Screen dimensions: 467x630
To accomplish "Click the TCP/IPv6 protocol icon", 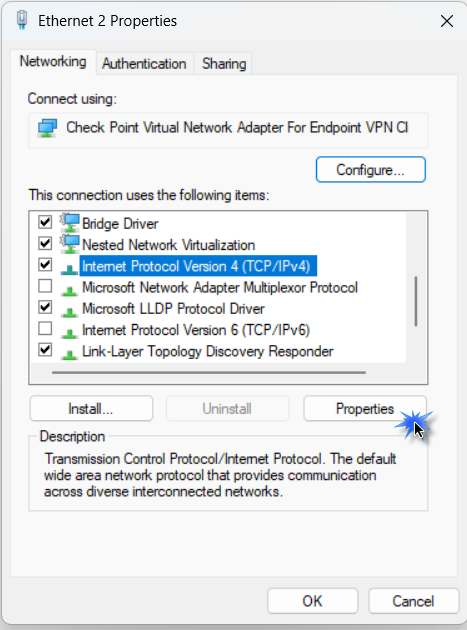I will pos(70,333).
